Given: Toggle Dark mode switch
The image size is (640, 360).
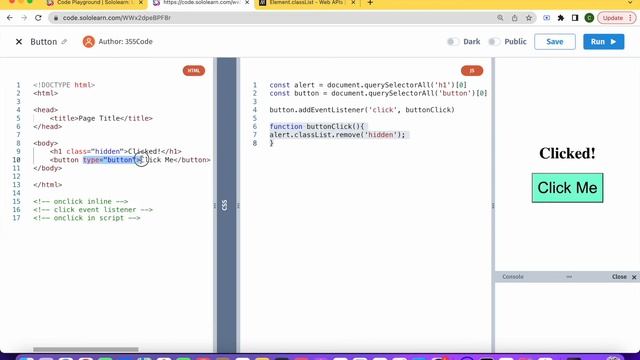Looking at the screenshot, I should tap(453, 42).
